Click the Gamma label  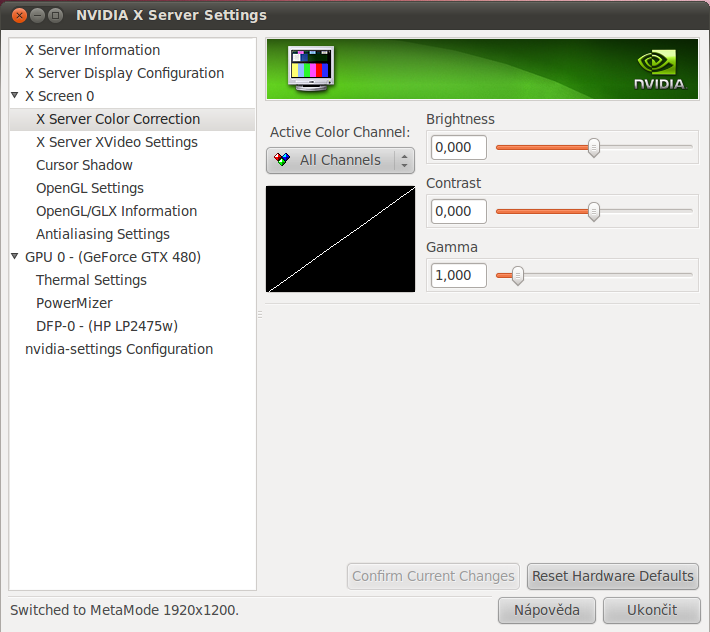coord(452,247)
